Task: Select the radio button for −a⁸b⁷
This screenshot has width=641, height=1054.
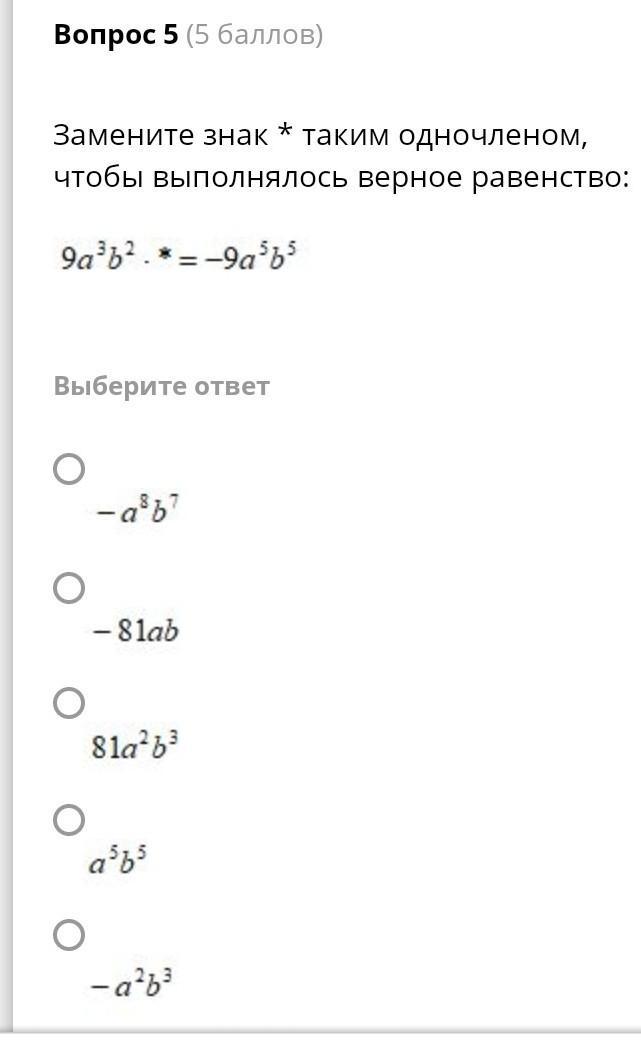Action: coord(69,469)
